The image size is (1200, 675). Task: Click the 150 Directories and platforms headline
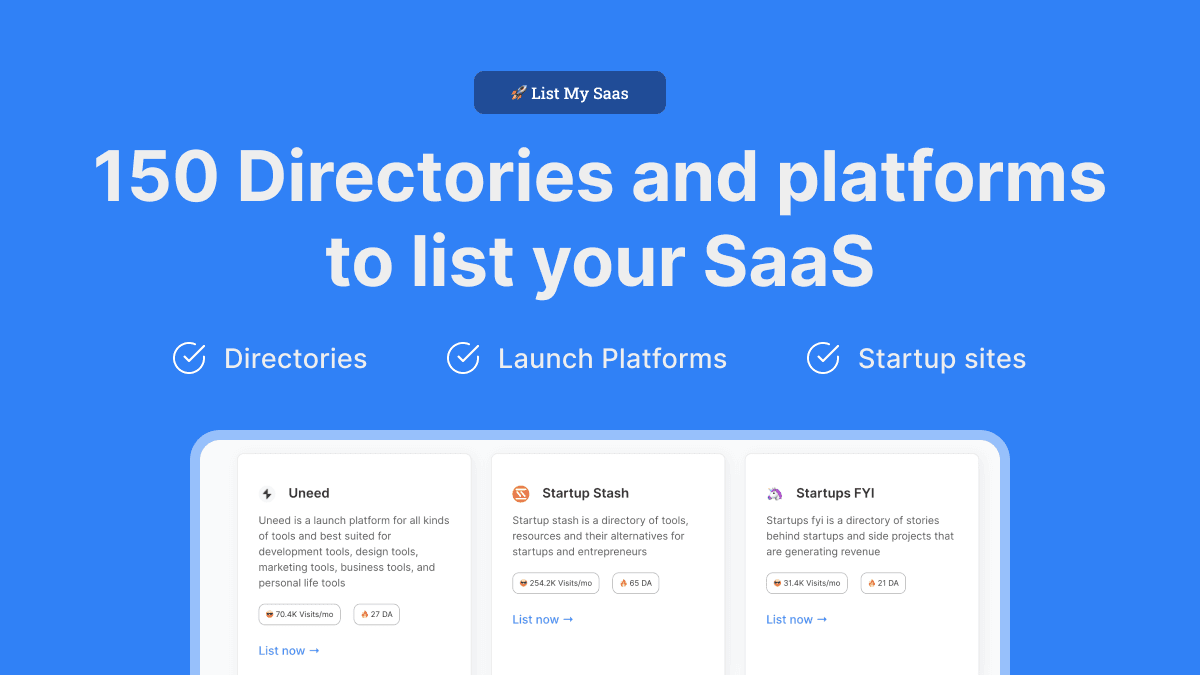pyautogui.click(x=600, y=220)
